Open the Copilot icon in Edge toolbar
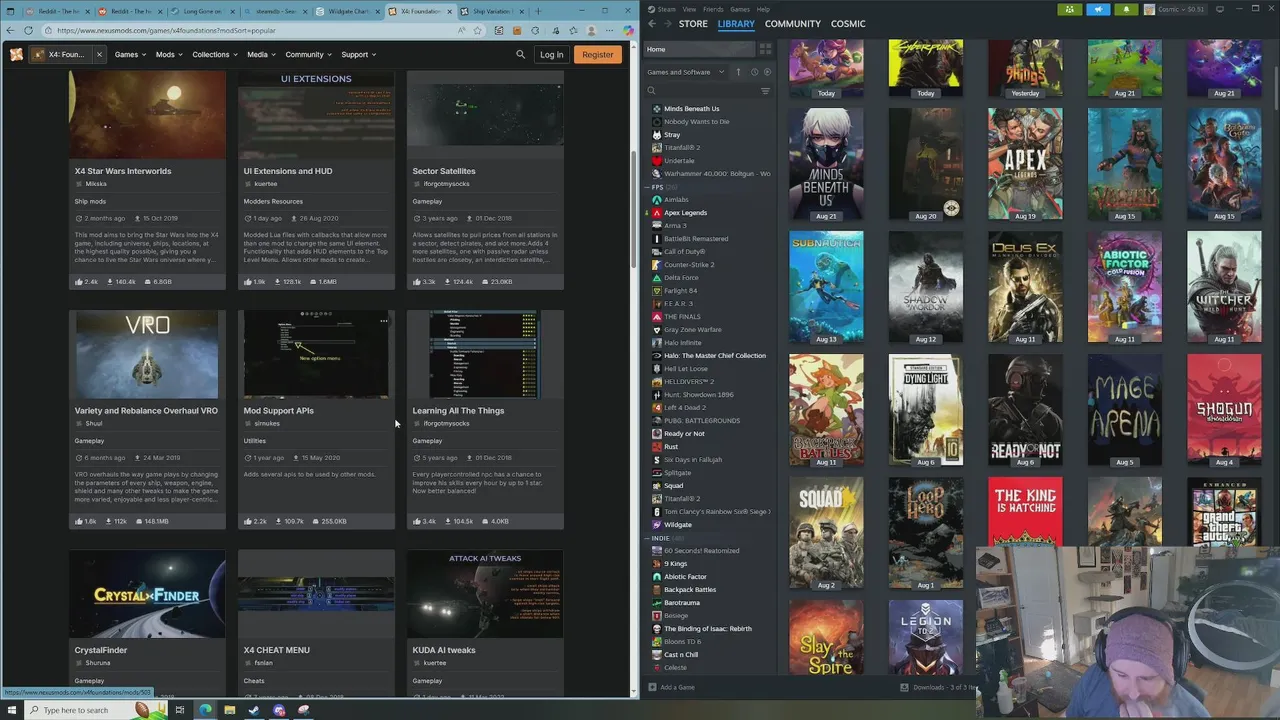This screenshot has height=720, width=1280. [x=627, y=30]
